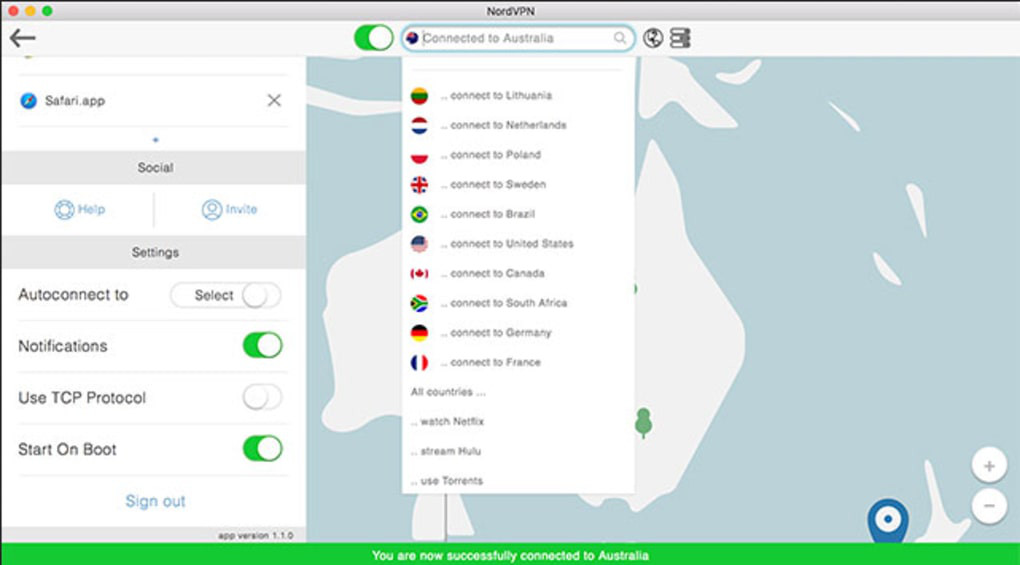The height and width of the screenshot is (565, 1020).
Task: Zoom out on map with minus button
Action: pos(989,505)
